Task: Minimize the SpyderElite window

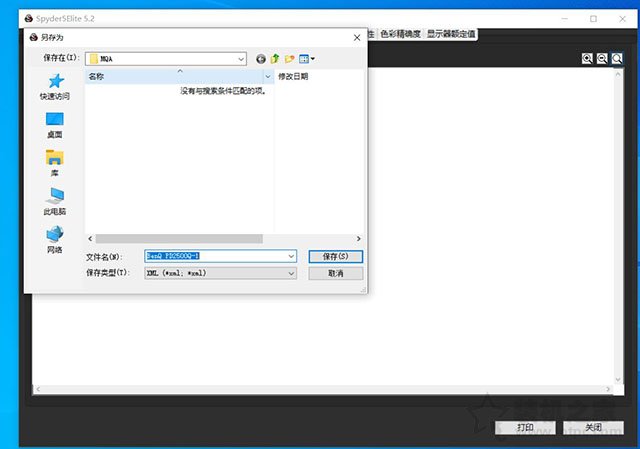Action: (x=565, y=19)
